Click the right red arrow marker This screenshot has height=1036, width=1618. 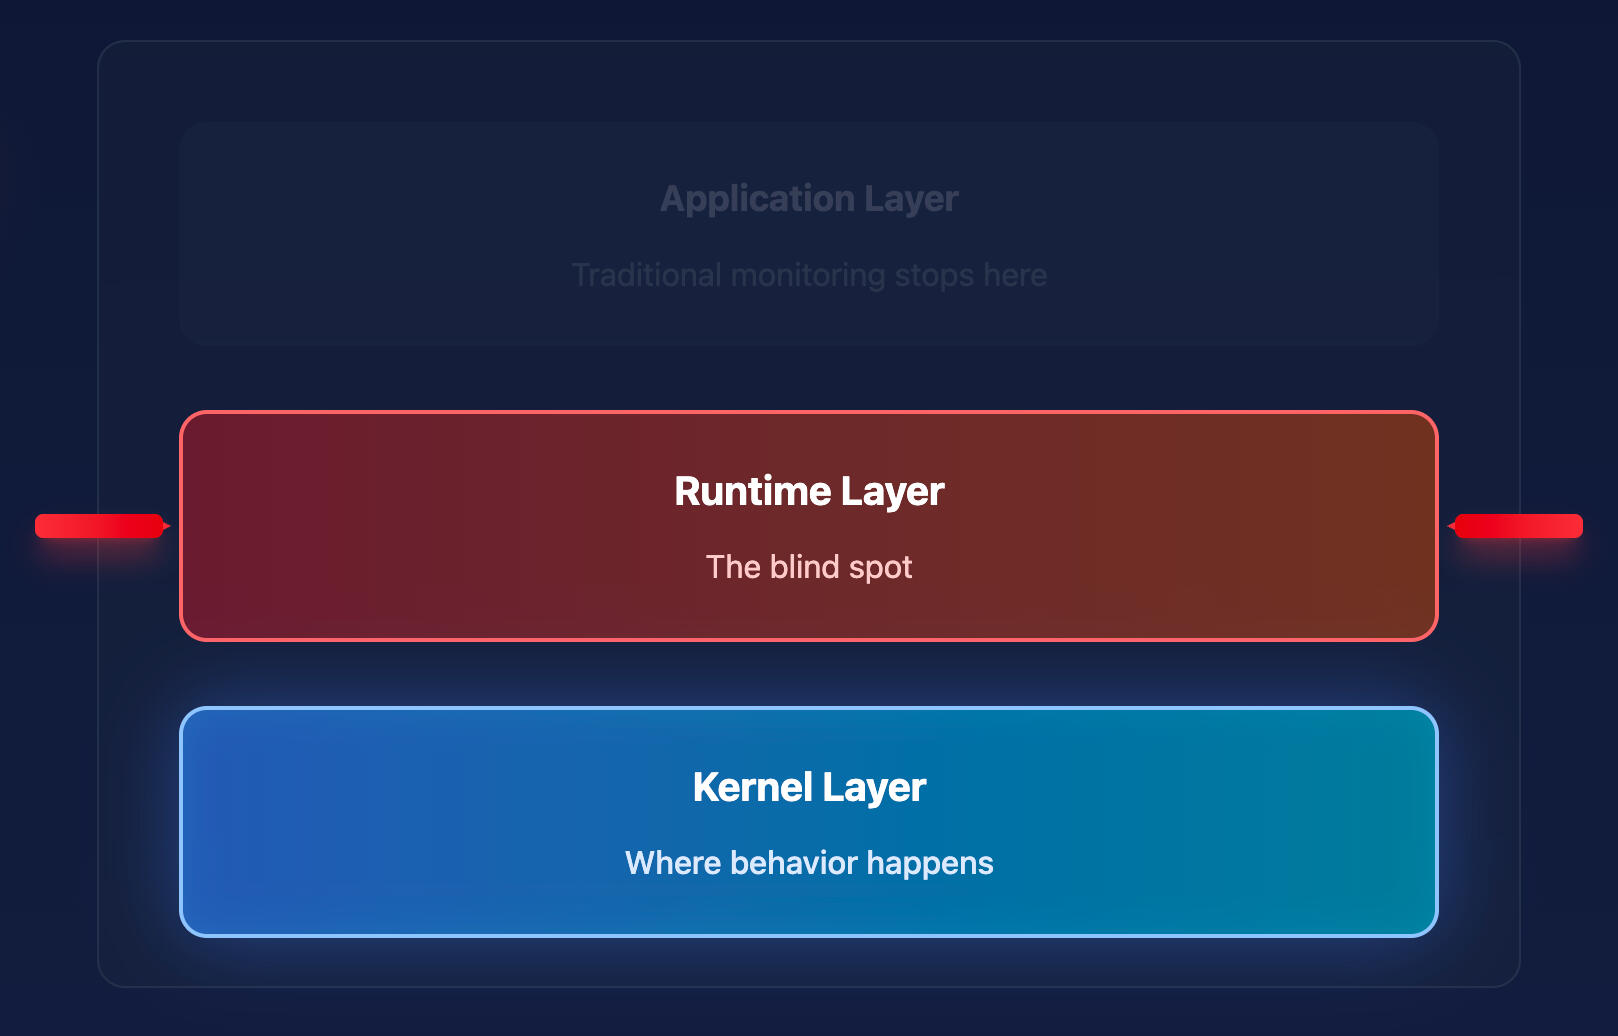(x=1518, y=526)
